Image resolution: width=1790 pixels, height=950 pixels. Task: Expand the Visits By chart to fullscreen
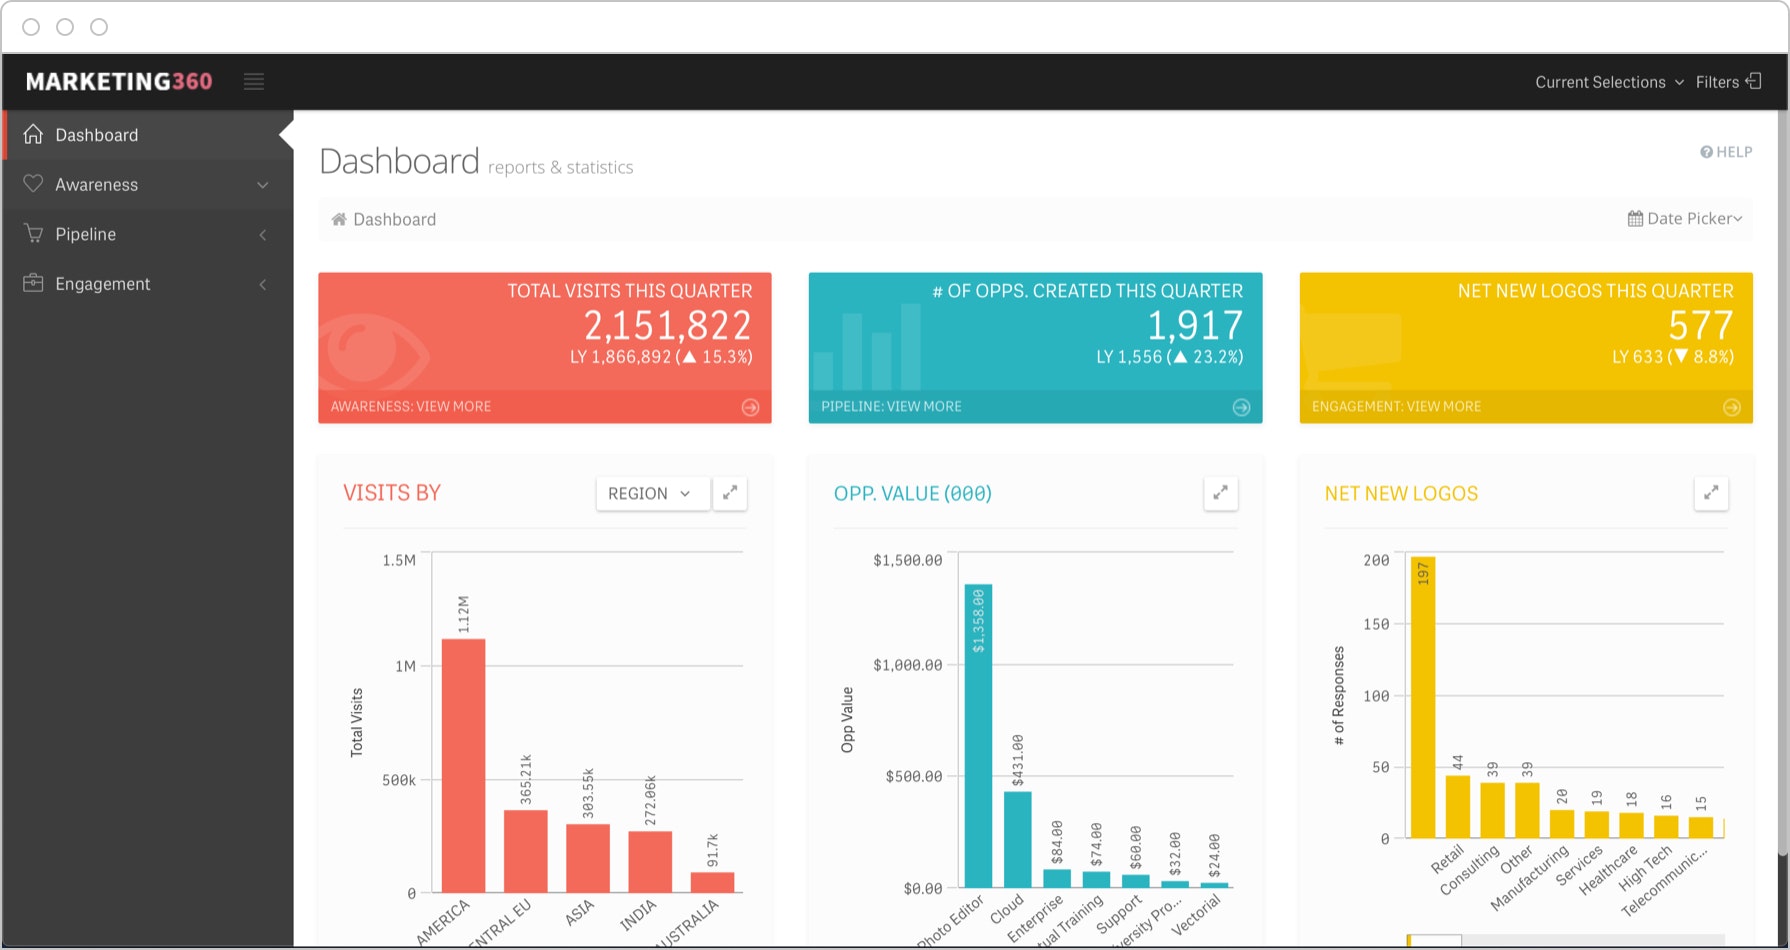[730, 493]
